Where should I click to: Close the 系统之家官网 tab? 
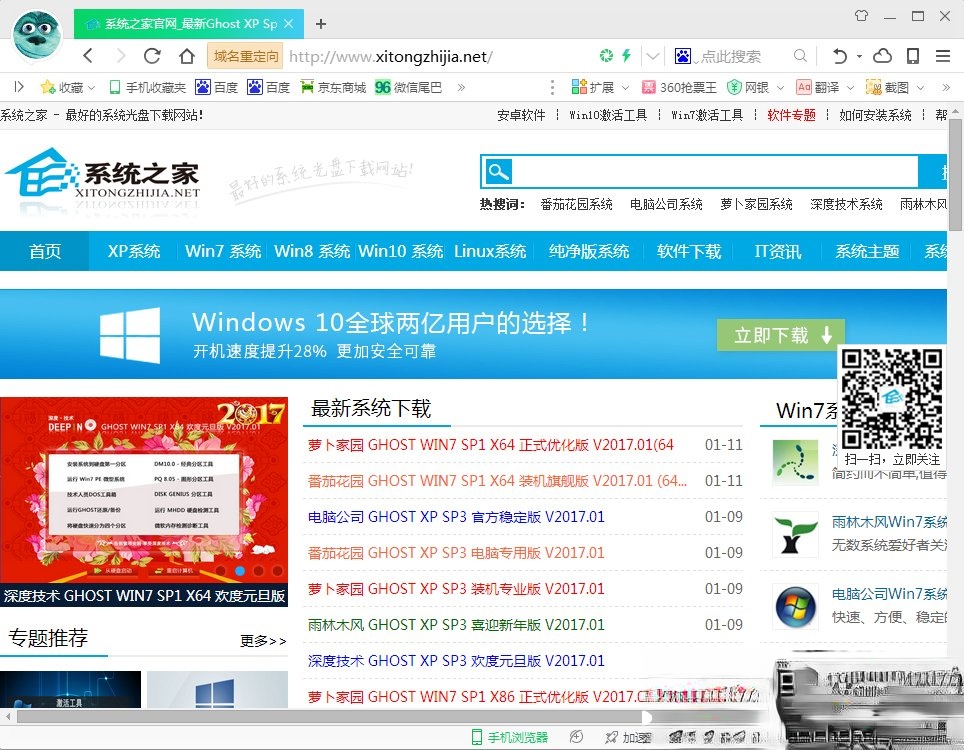click(288, 23)
